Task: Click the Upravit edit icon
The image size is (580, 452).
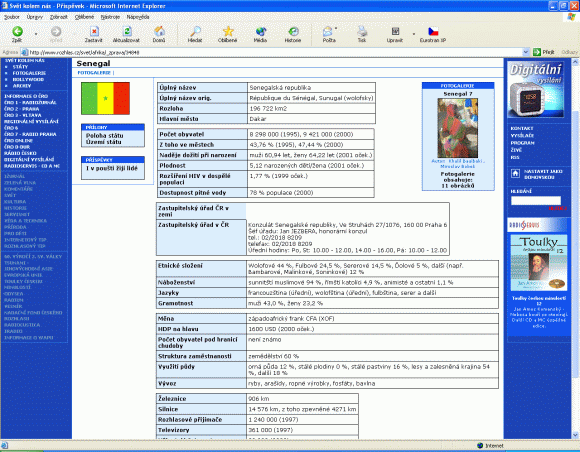Action: point(395,32)
